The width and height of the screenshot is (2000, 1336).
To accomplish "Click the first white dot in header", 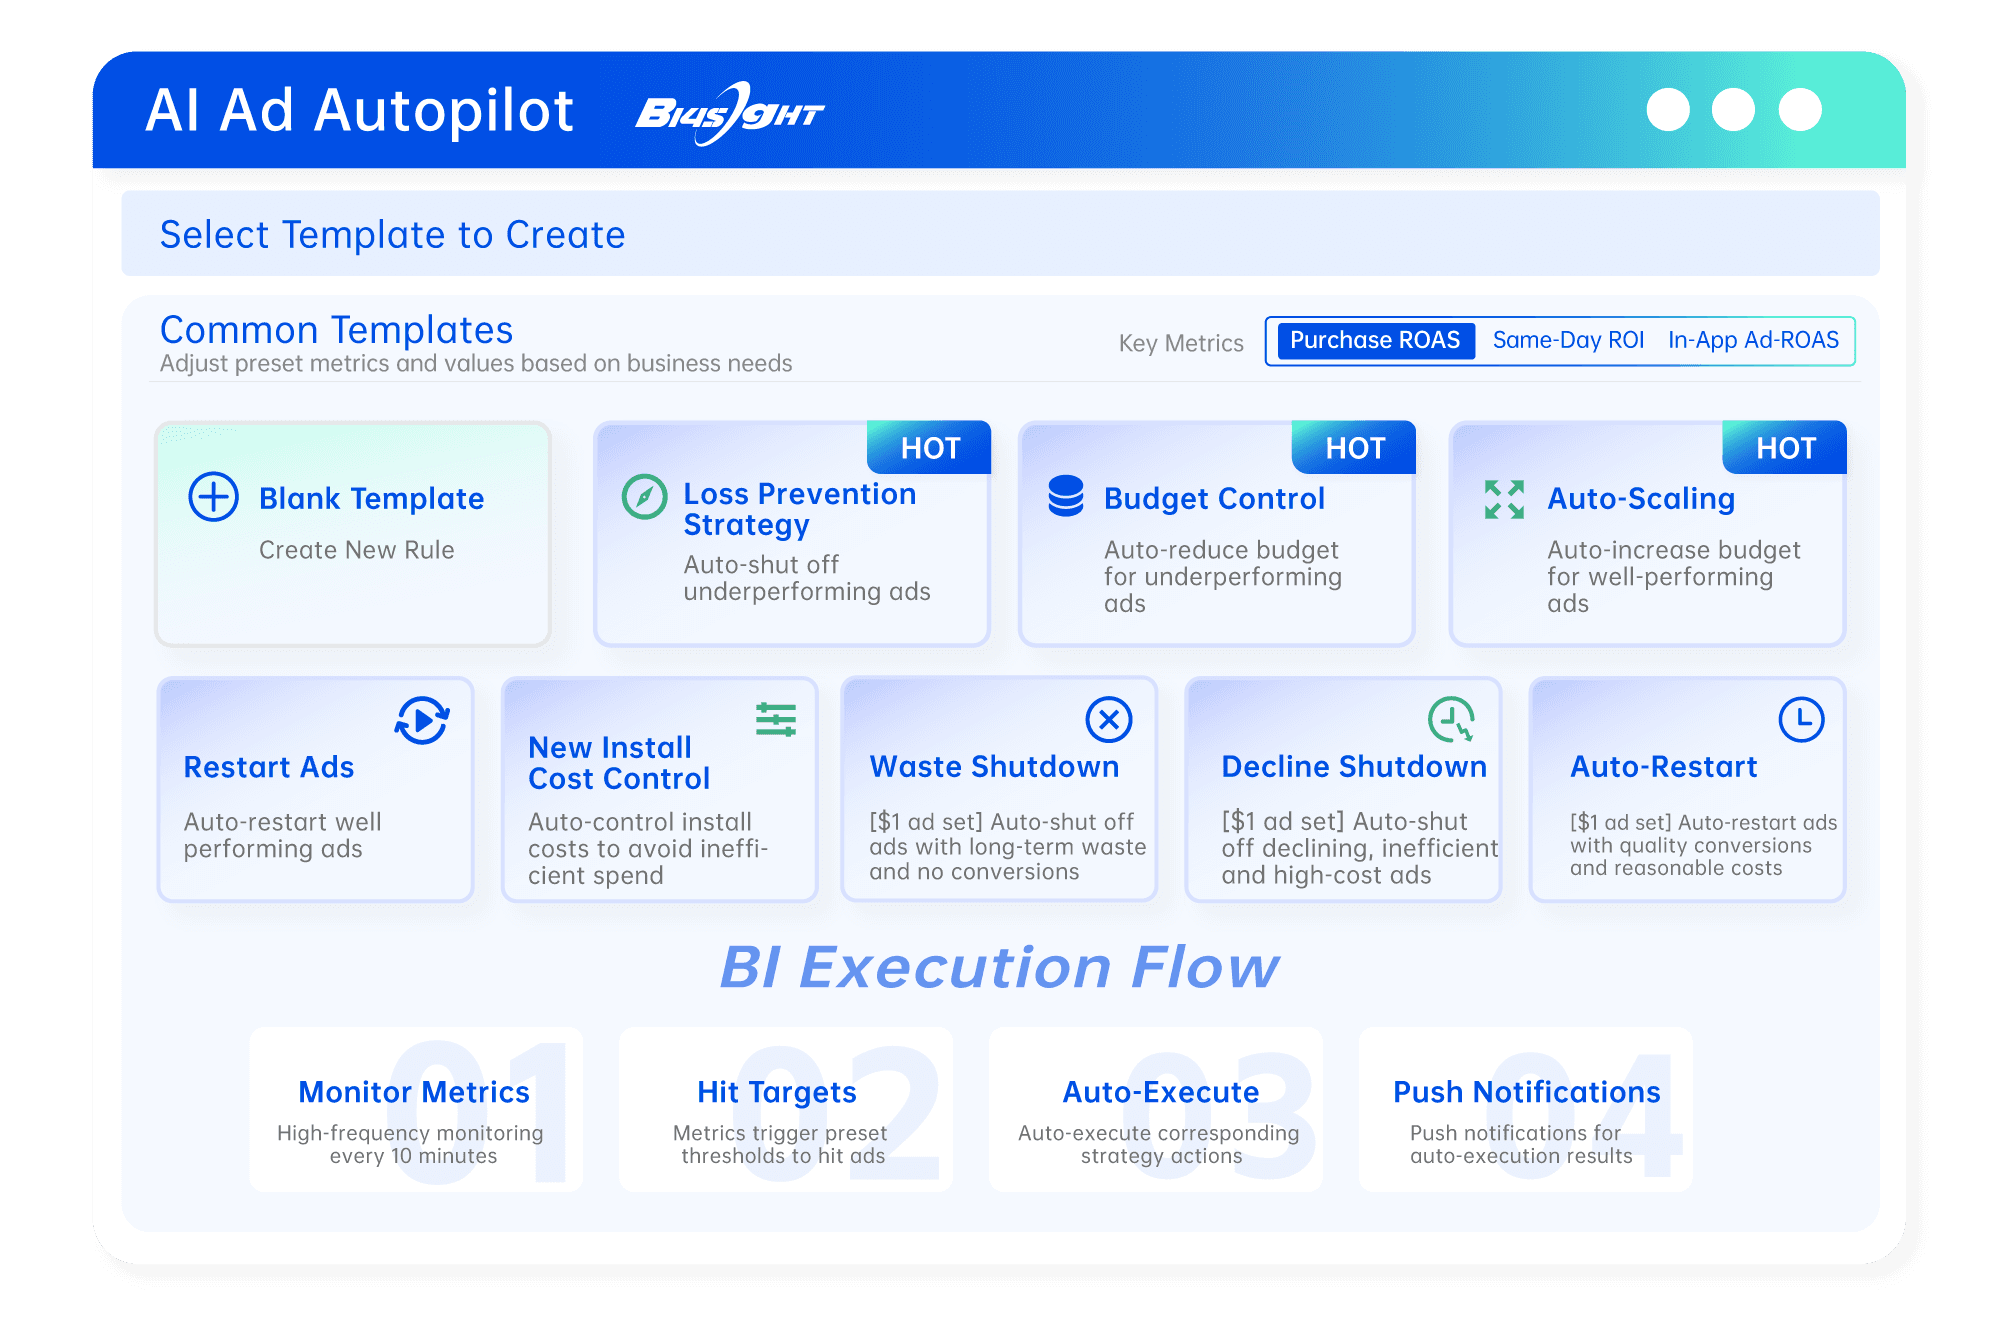I will pos(1668,109).
